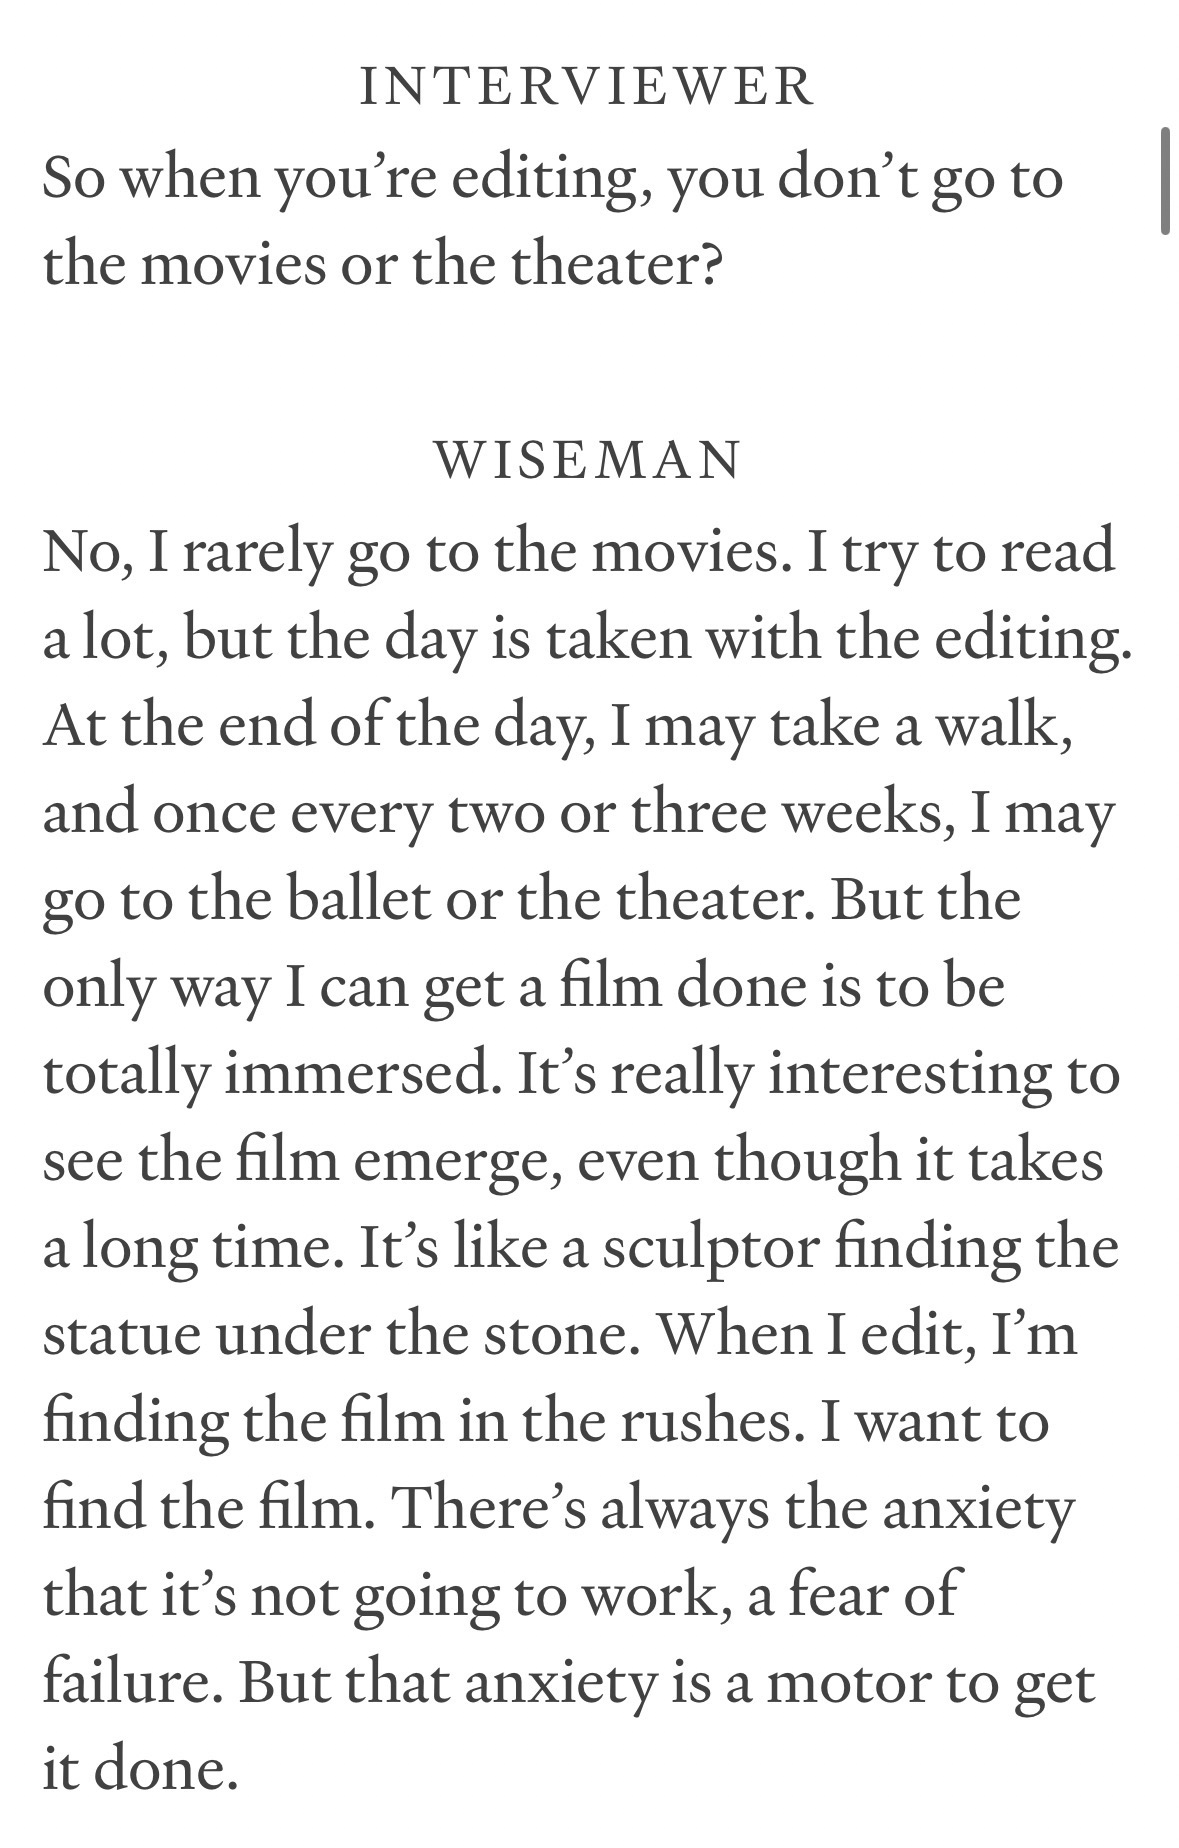1179x1848 pixels.
Task: Click the scrollbar thumb at right edge
Action: (1165, 181)
